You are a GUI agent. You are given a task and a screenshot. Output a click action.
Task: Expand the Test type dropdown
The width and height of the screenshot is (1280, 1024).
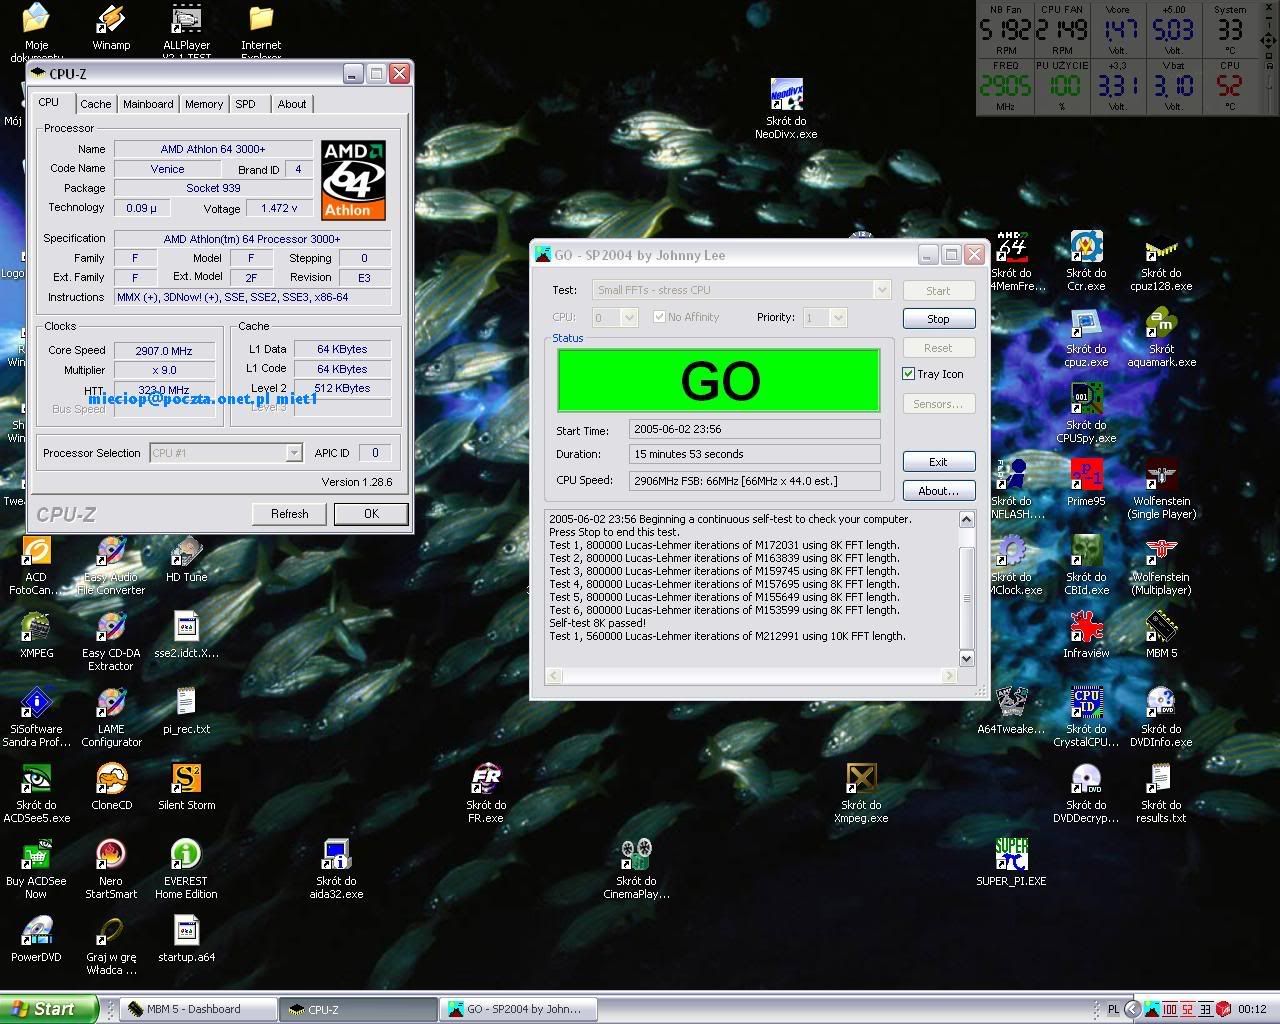pyautogui.click(x=881, y=290)
